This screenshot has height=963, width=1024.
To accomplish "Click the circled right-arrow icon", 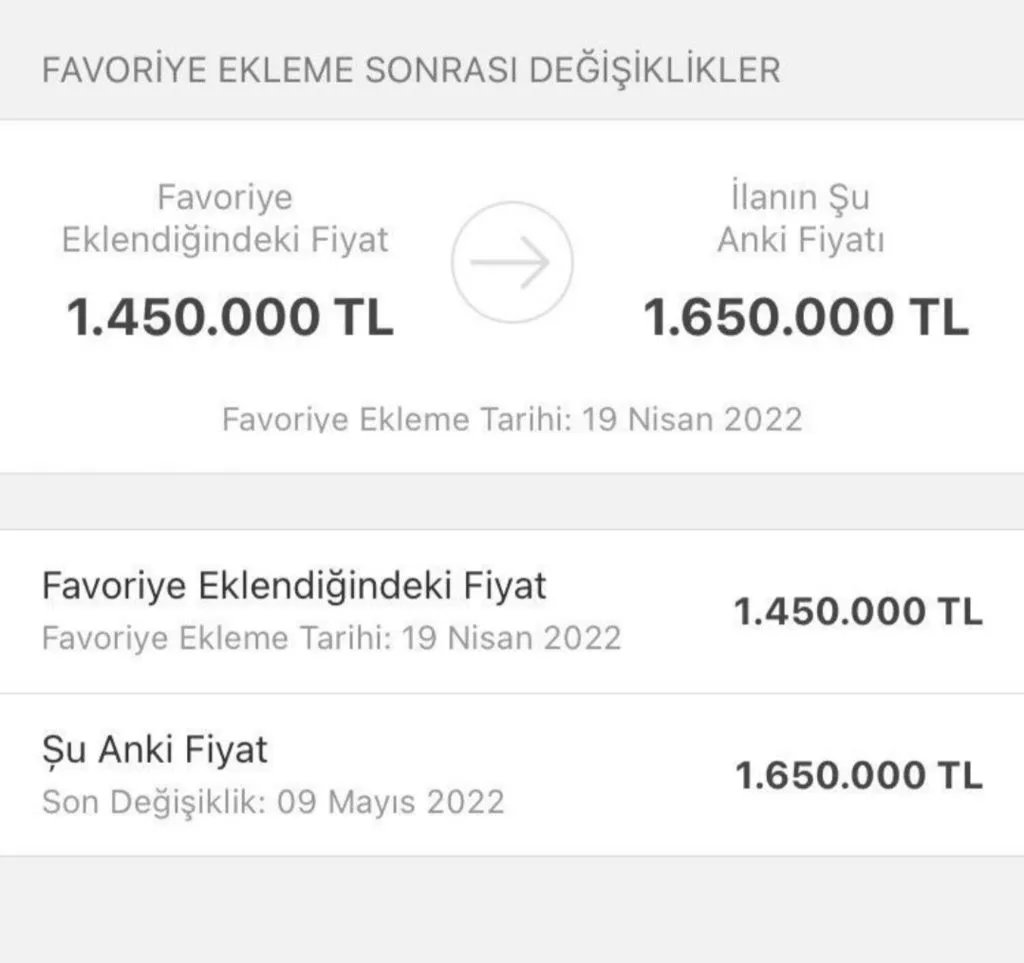I will [x=511, y=262].
